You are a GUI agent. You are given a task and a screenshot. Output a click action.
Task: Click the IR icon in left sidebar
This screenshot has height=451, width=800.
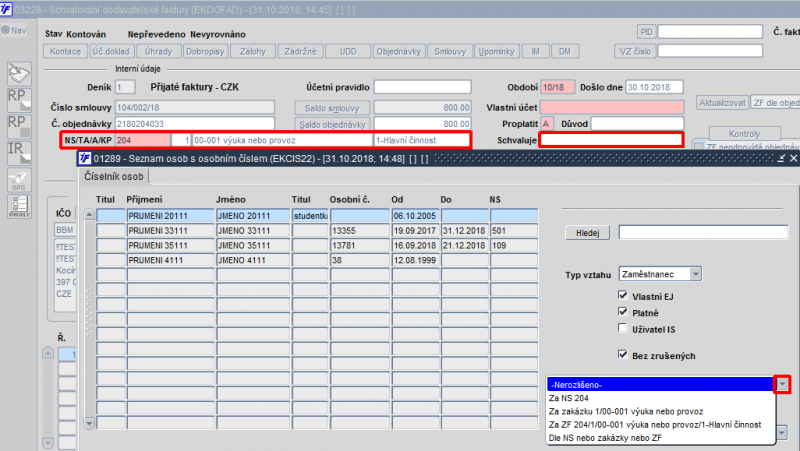tap(17, 151)
